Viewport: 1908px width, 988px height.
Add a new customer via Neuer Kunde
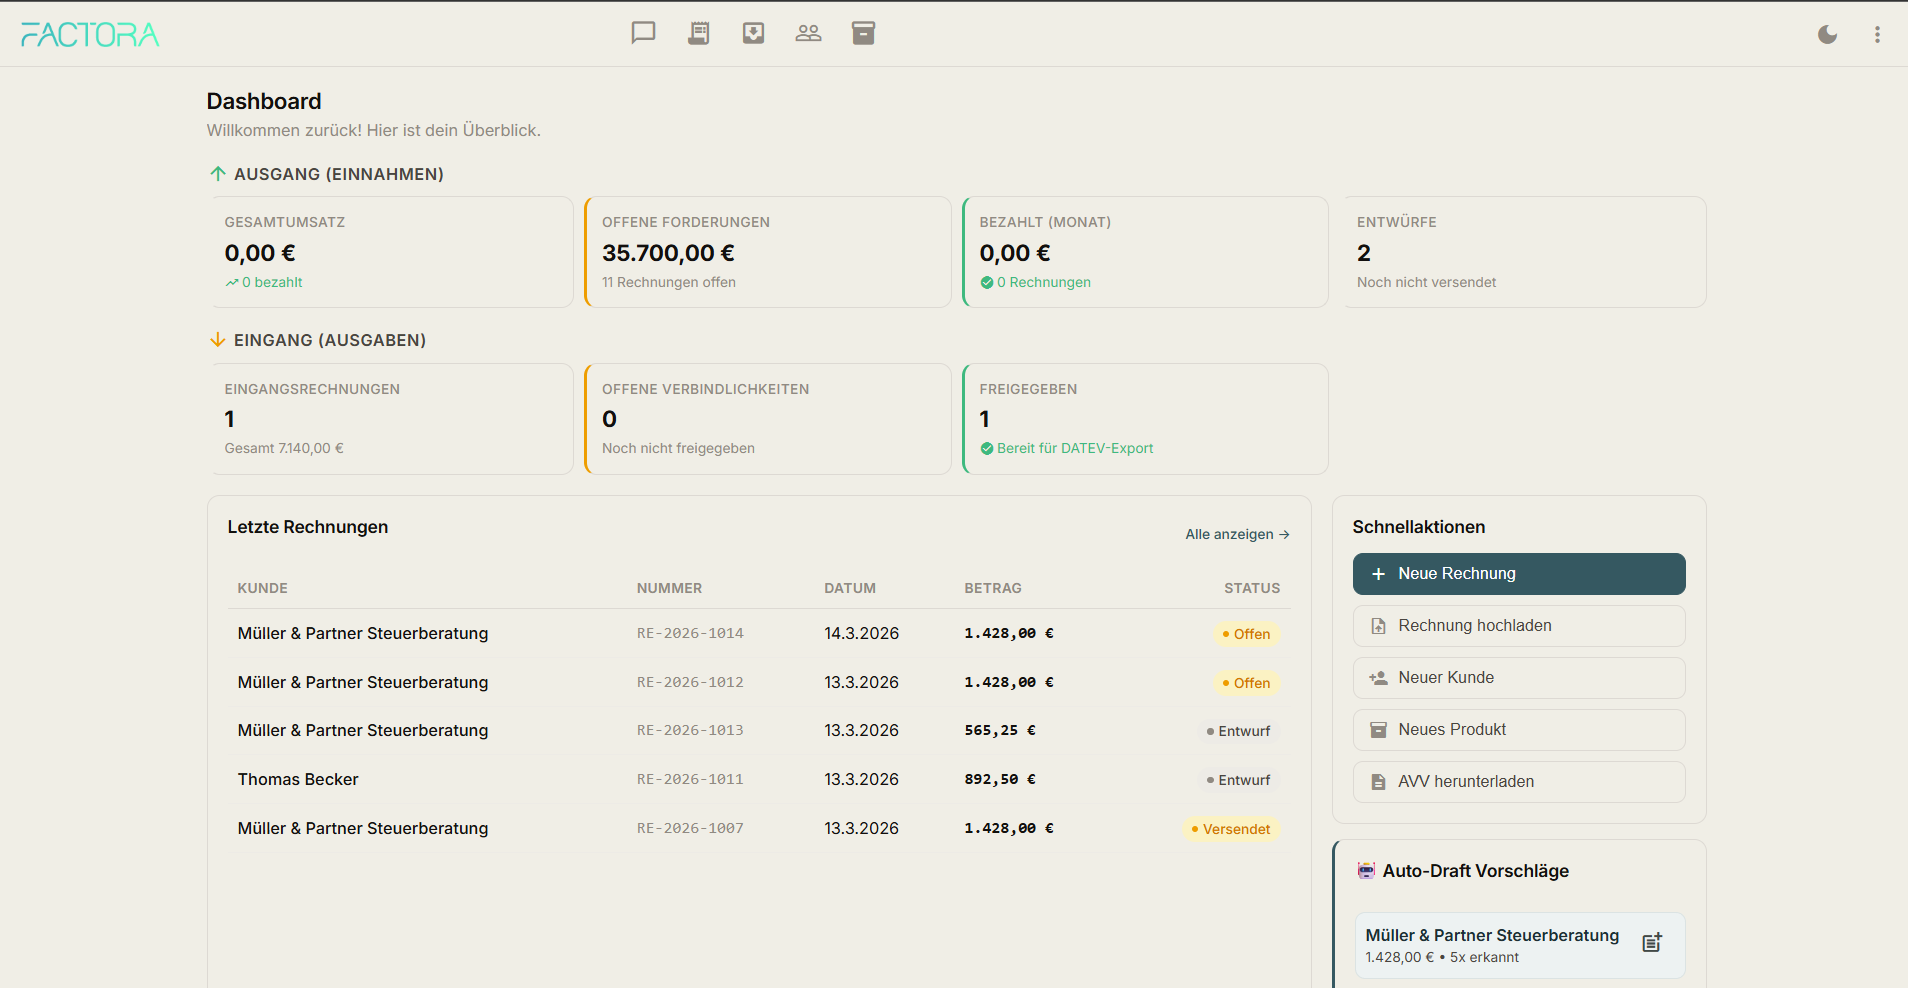1518,678
